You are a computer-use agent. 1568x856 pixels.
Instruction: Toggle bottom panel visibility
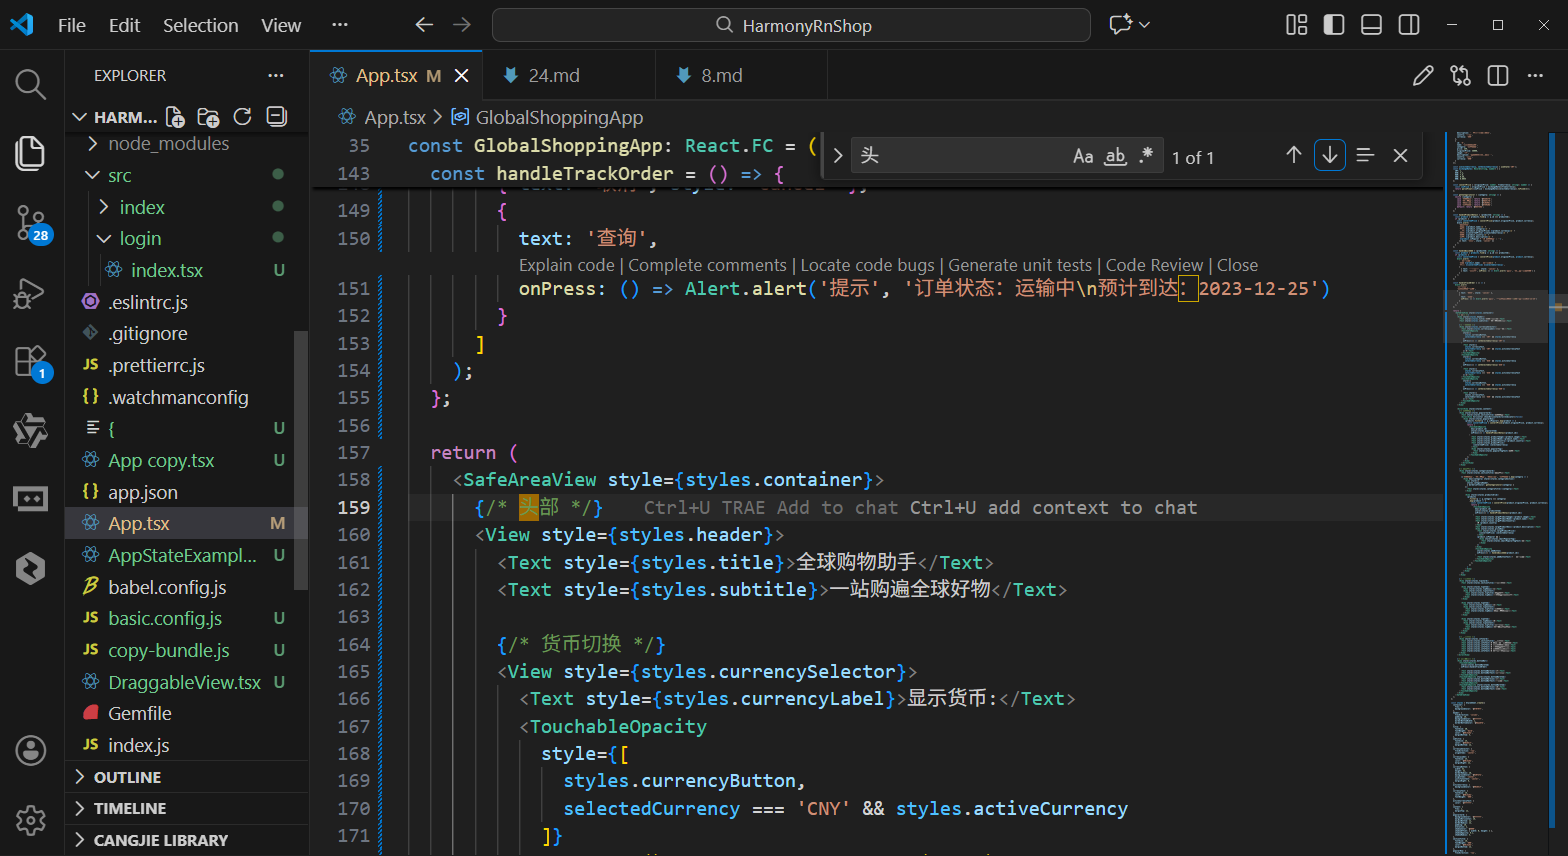[x=1372, y=25]
